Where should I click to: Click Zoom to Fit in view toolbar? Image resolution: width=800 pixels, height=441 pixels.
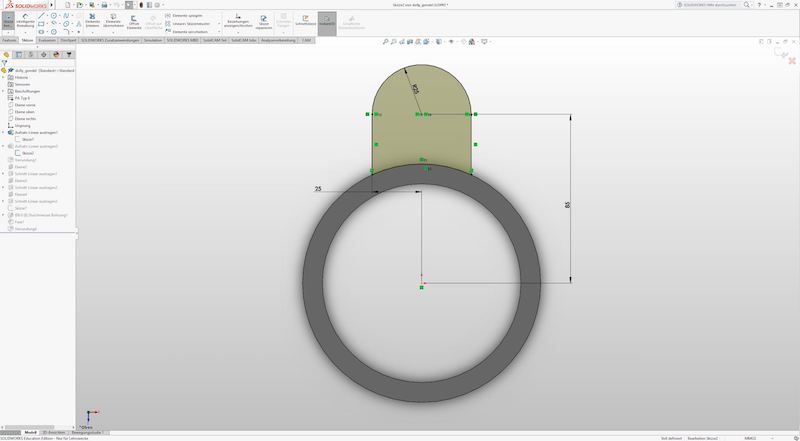point(385,42)
